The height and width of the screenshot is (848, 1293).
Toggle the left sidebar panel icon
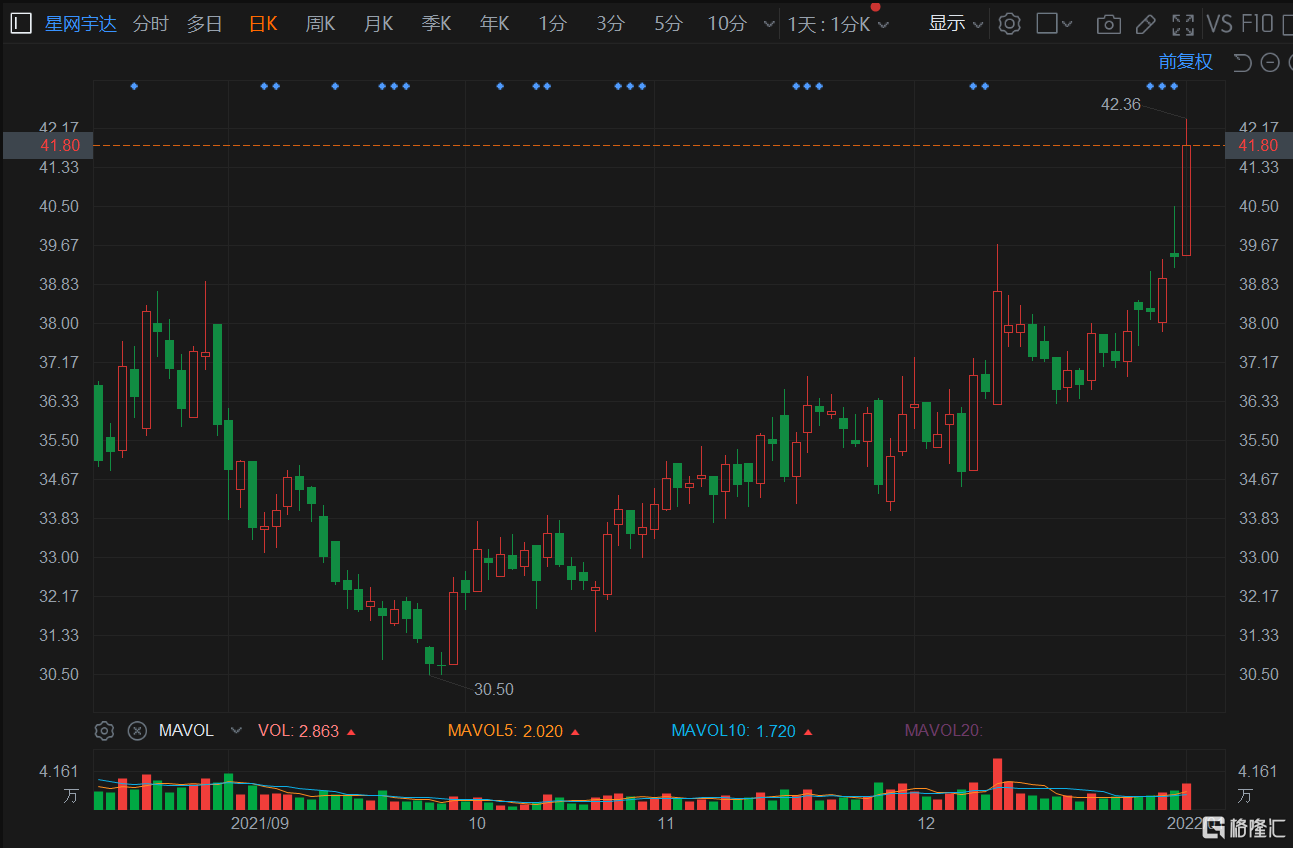click(21, 24)
